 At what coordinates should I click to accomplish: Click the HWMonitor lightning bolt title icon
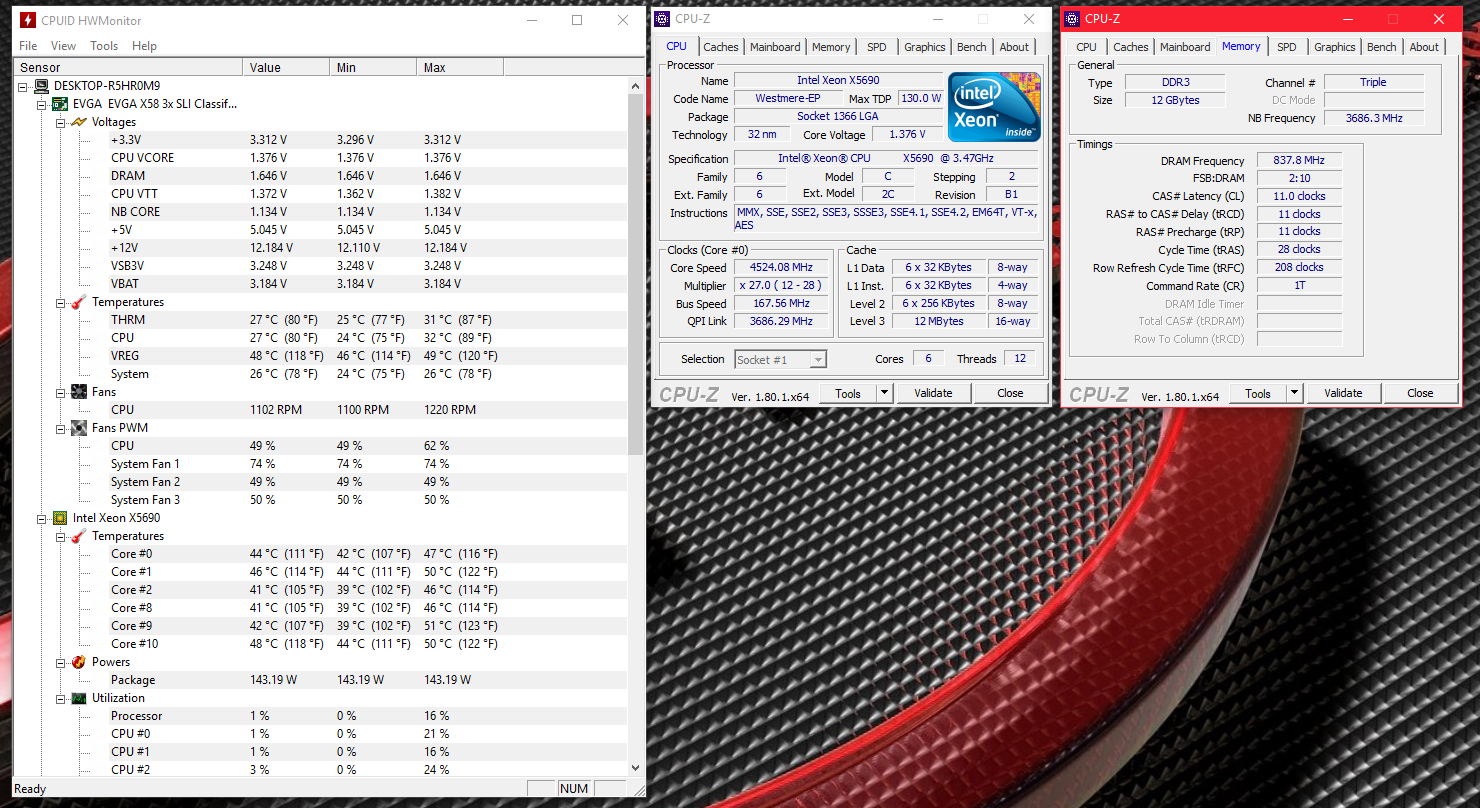click(x=28, y=20)
